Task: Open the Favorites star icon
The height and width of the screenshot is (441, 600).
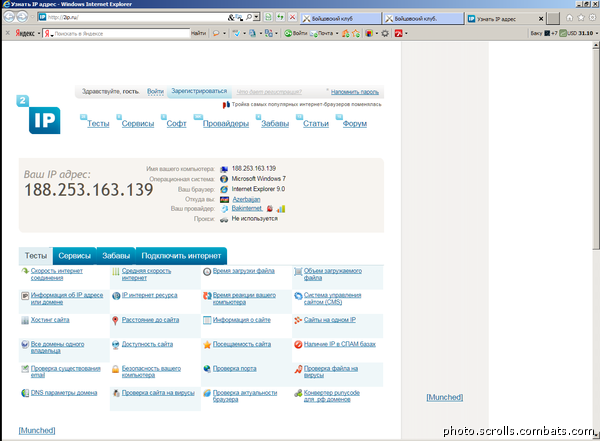Action: [x=581, y=18]
